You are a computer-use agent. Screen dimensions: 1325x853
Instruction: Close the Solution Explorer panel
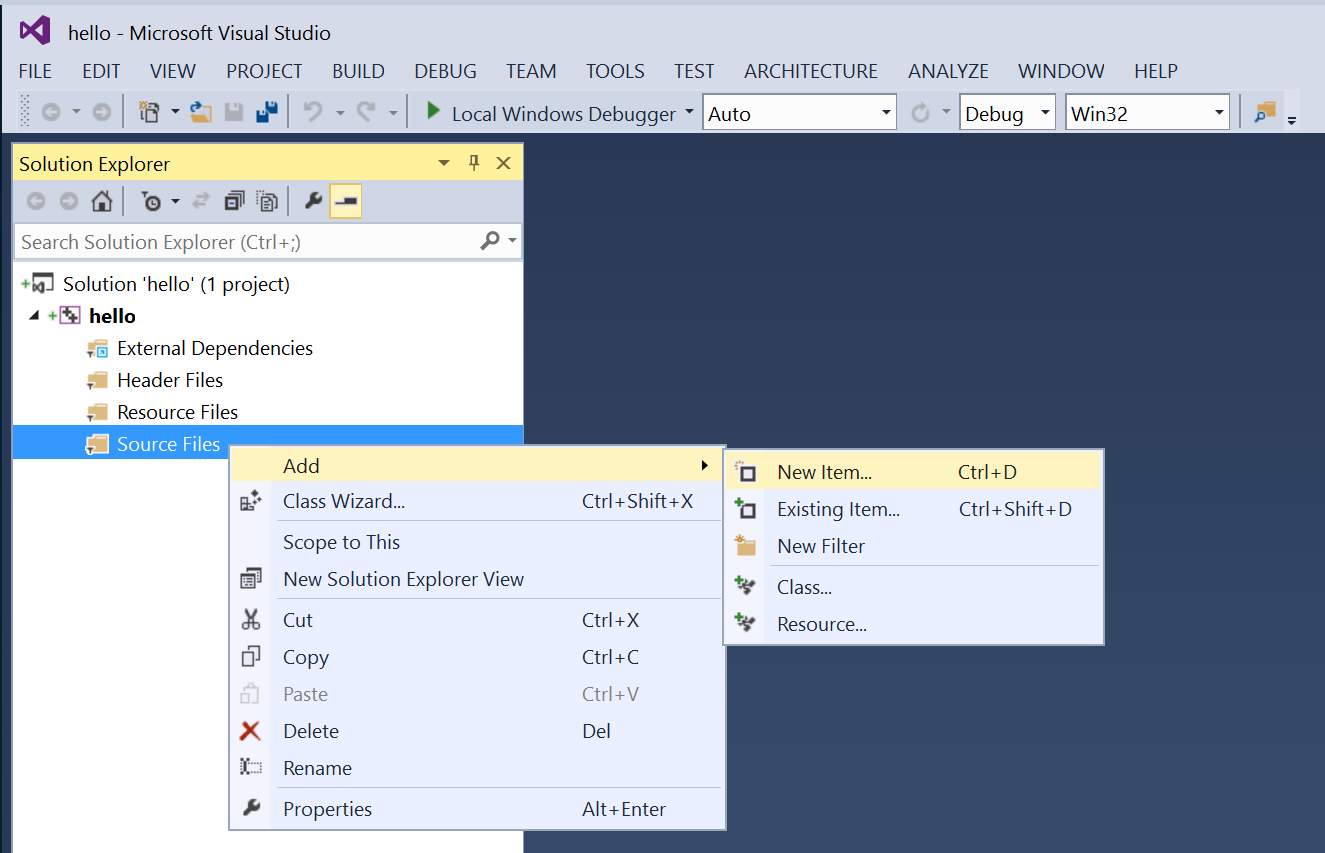click(503, 163)
